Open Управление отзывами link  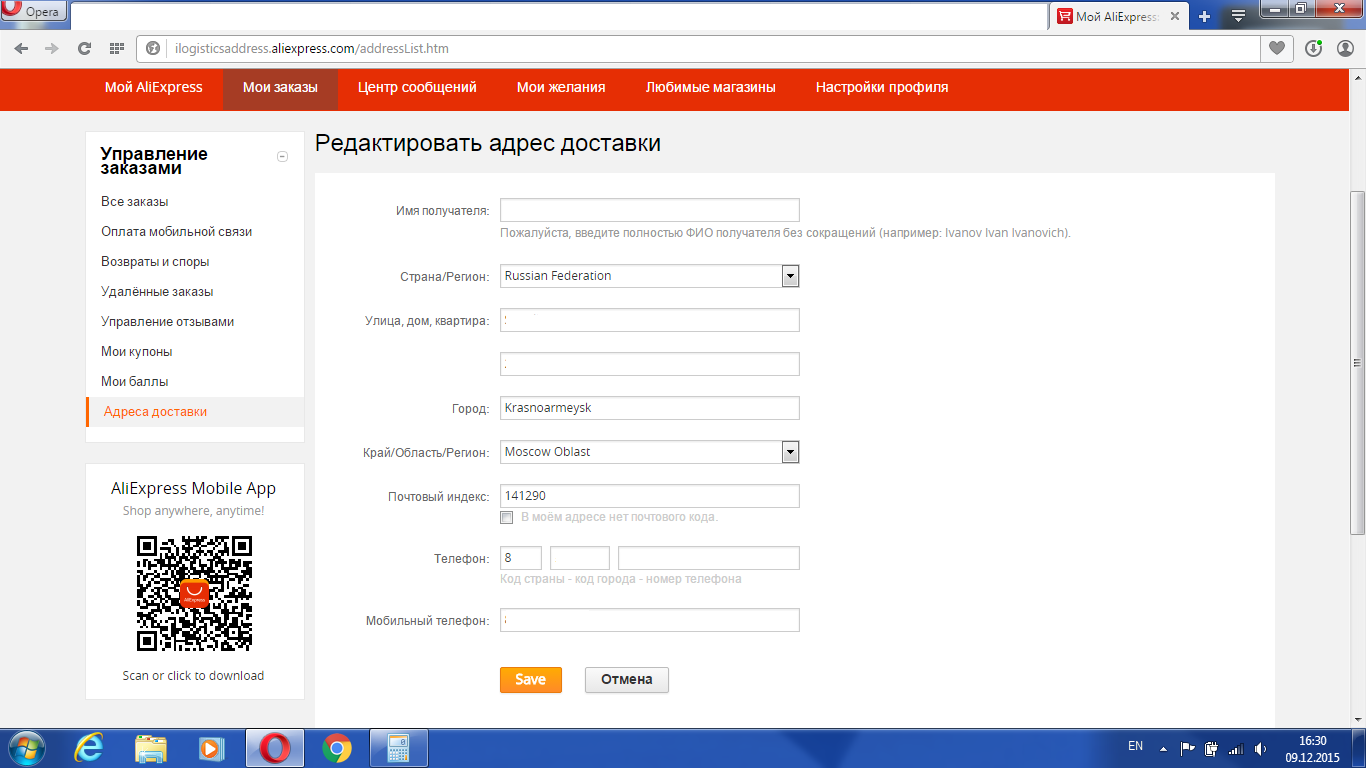(168, 321)
